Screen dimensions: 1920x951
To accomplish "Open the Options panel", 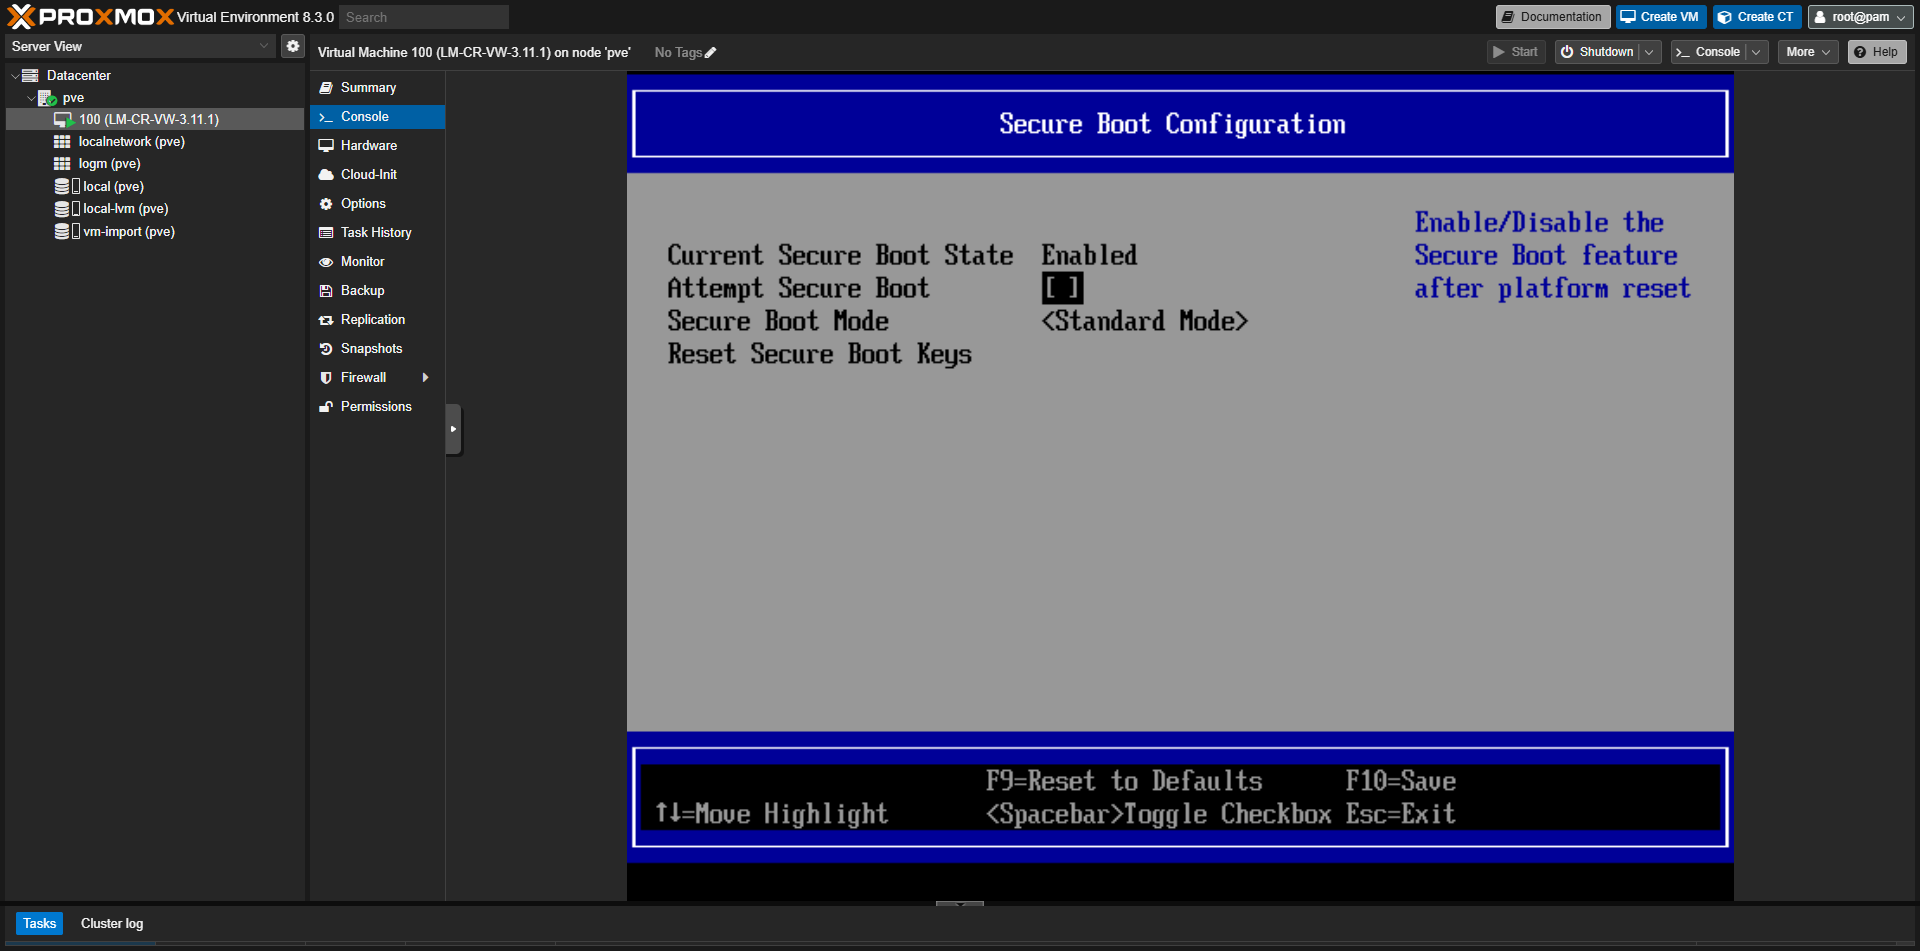I will (363, 203).
